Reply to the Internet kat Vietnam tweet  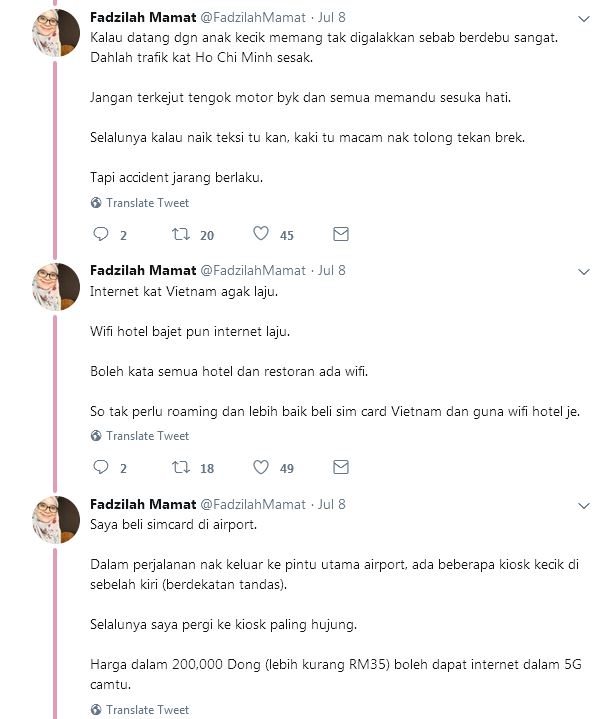pos(101,467)
